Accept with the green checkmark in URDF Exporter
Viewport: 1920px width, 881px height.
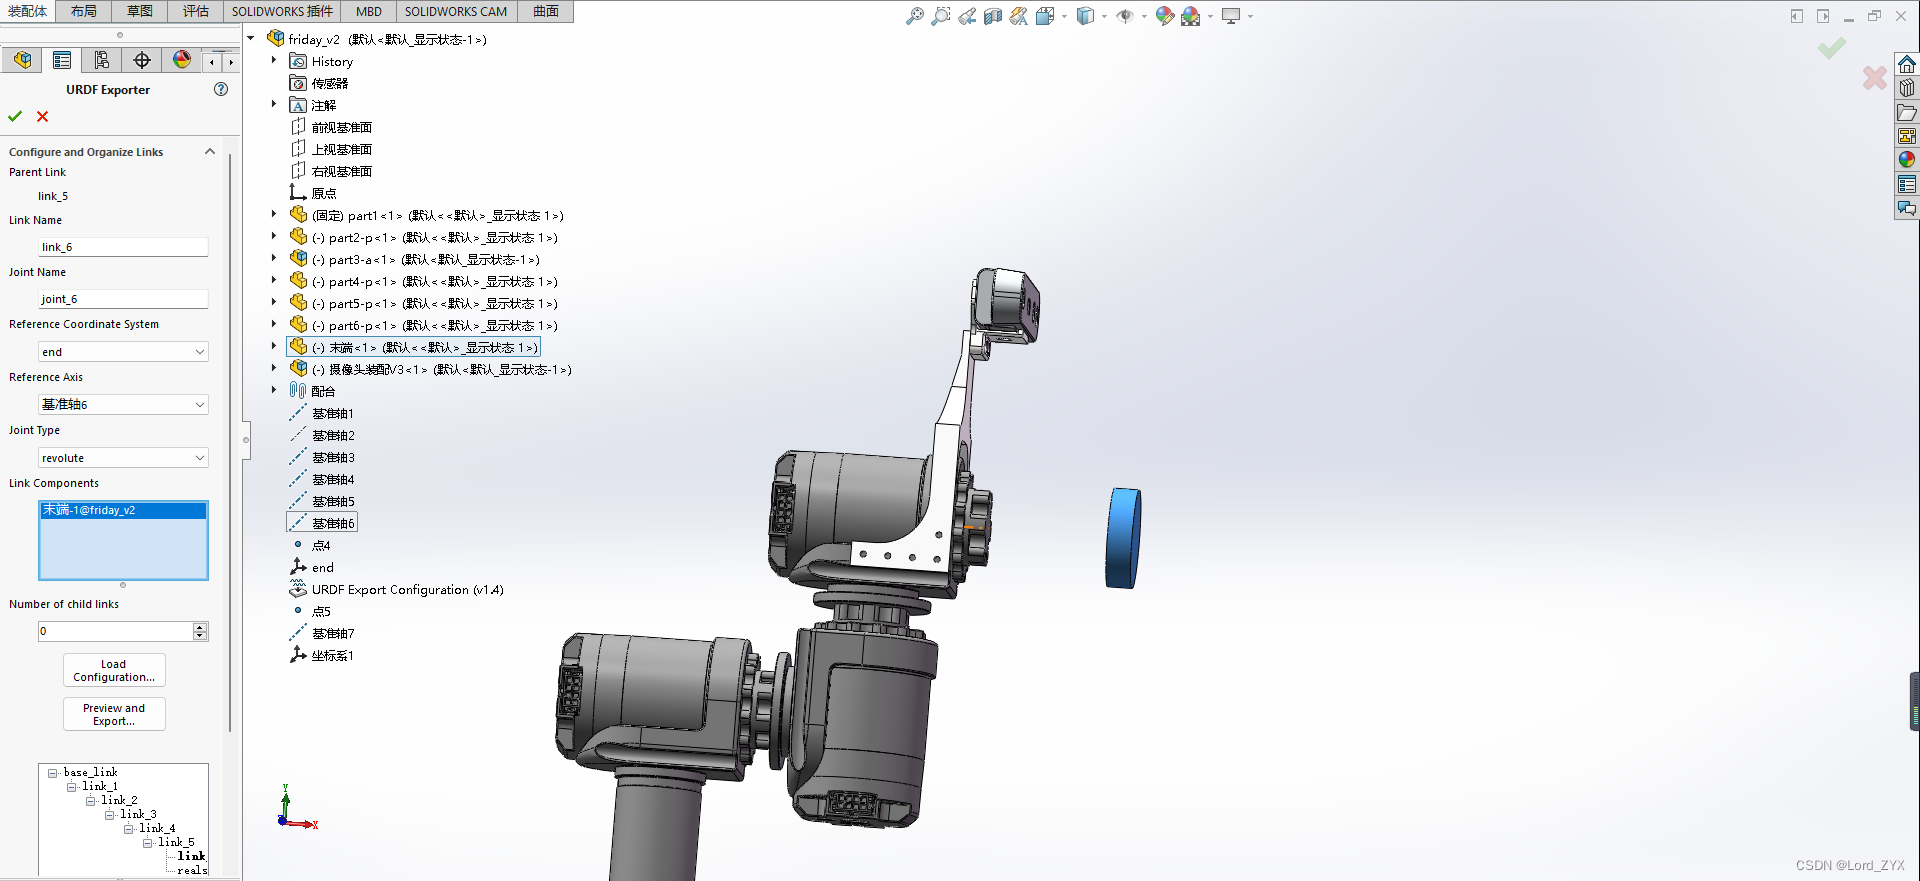point(15,116)
